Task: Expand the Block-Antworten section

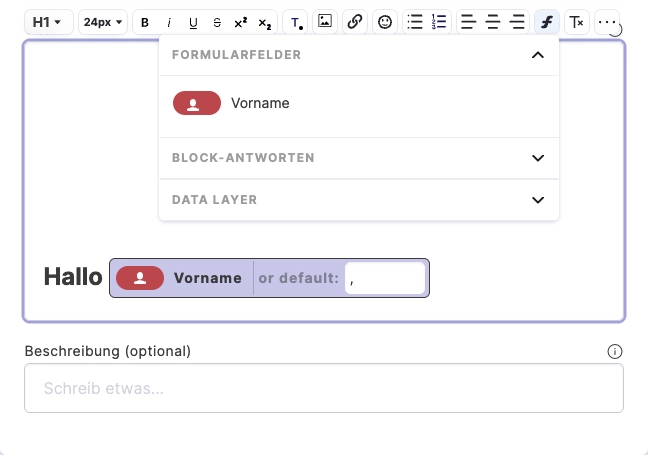Action: tap(538, 158)
